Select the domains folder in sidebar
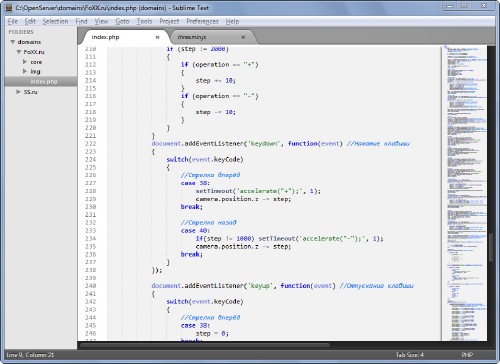 pos(29,42)
